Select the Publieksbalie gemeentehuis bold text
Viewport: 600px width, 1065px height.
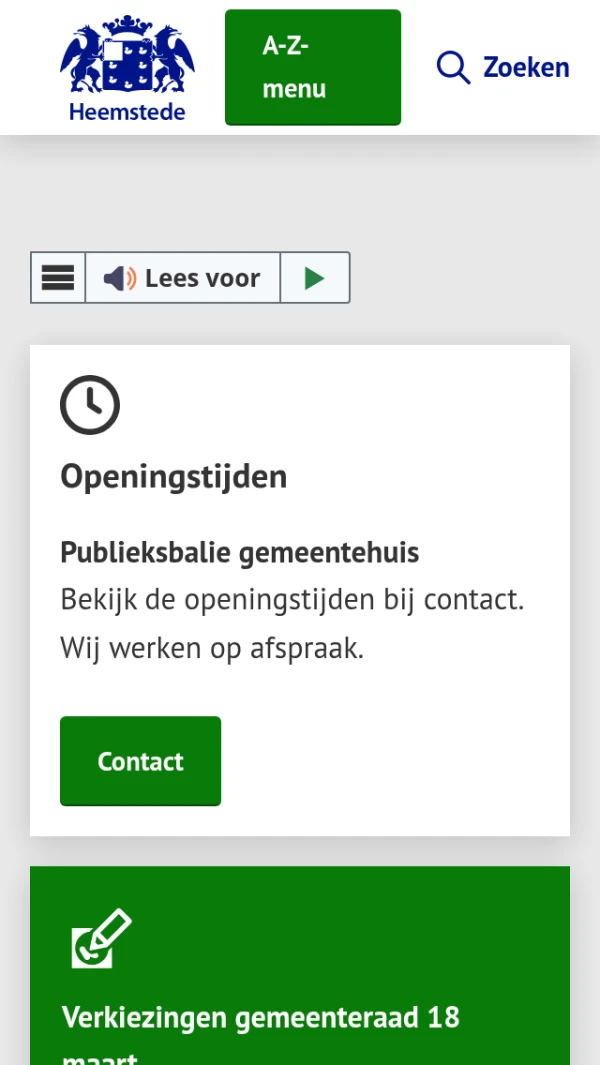239,552
